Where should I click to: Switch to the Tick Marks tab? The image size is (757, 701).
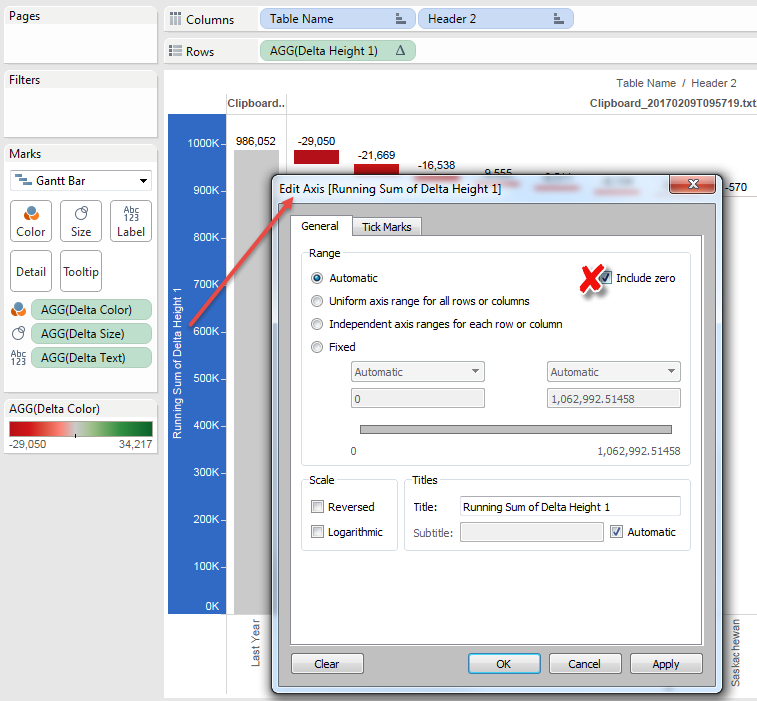(387, 227)
